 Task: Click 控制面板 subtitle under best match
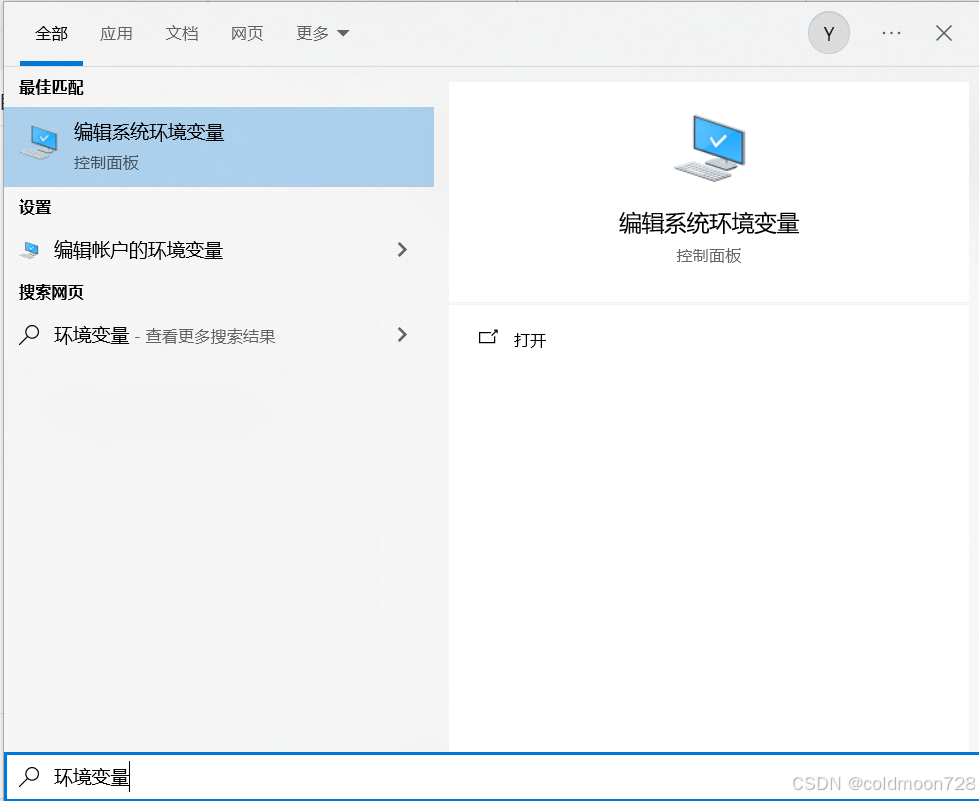106,163
